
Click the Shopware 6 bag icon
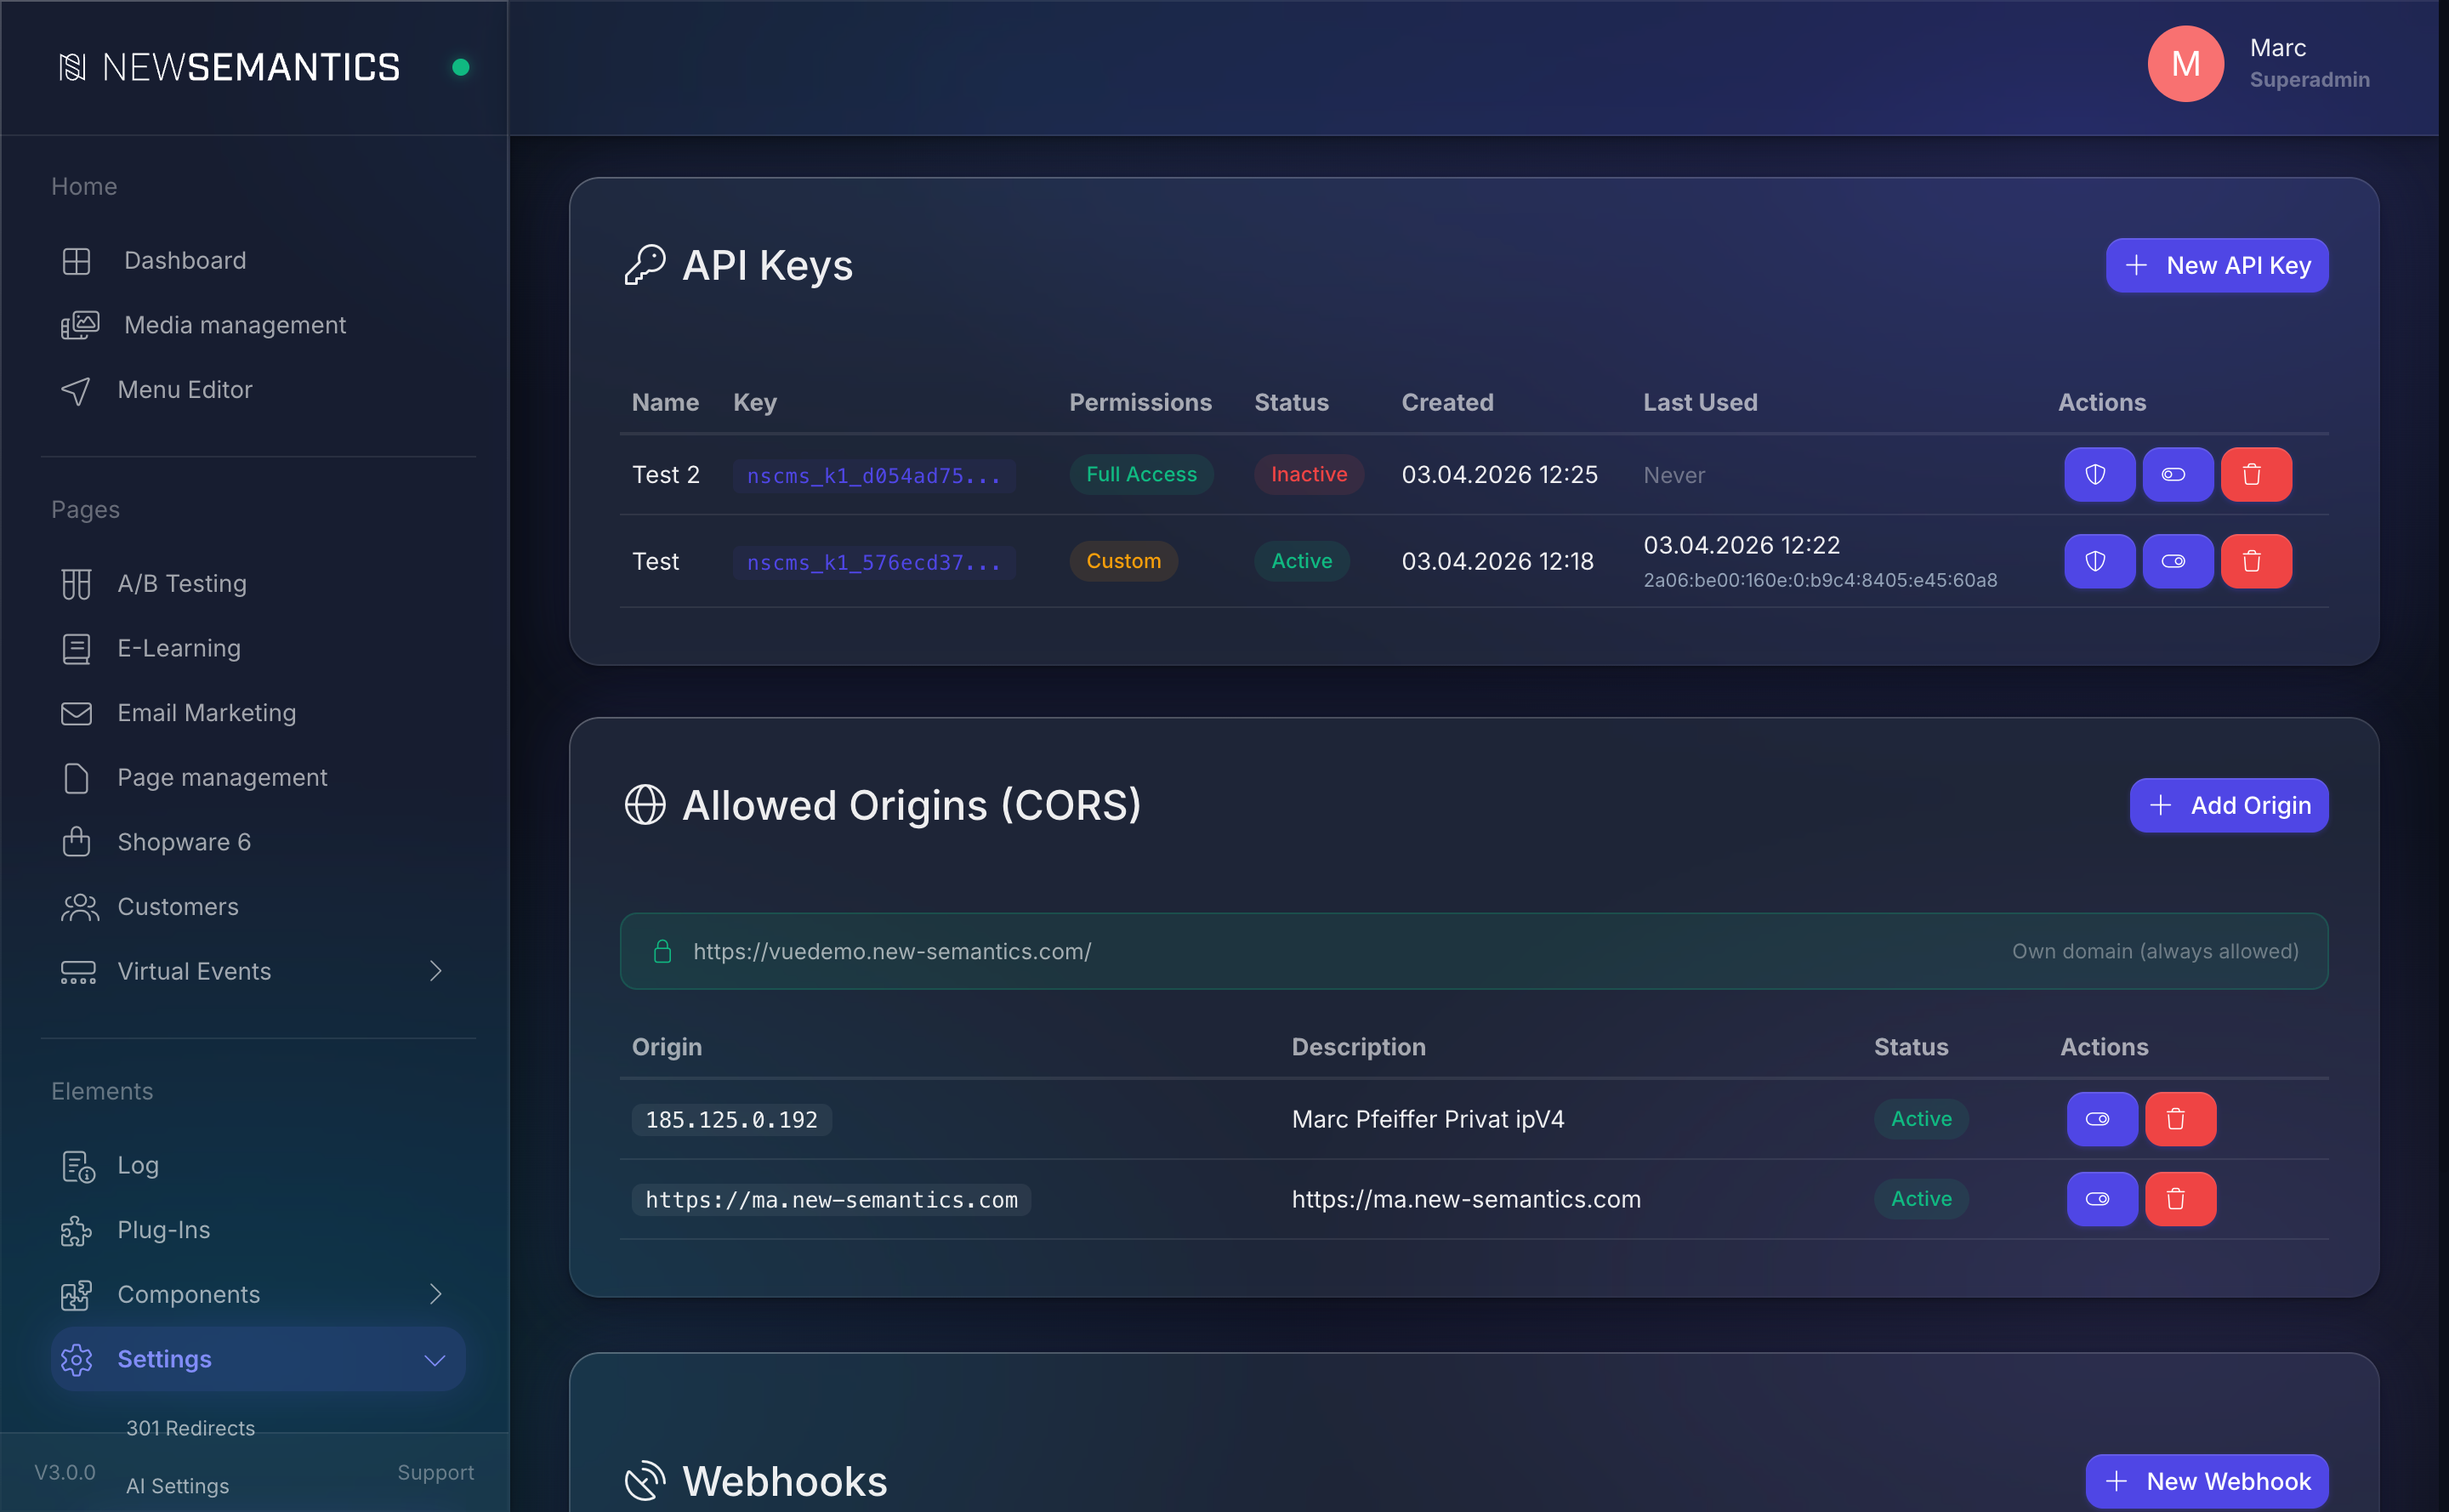[x=76, y=842]
